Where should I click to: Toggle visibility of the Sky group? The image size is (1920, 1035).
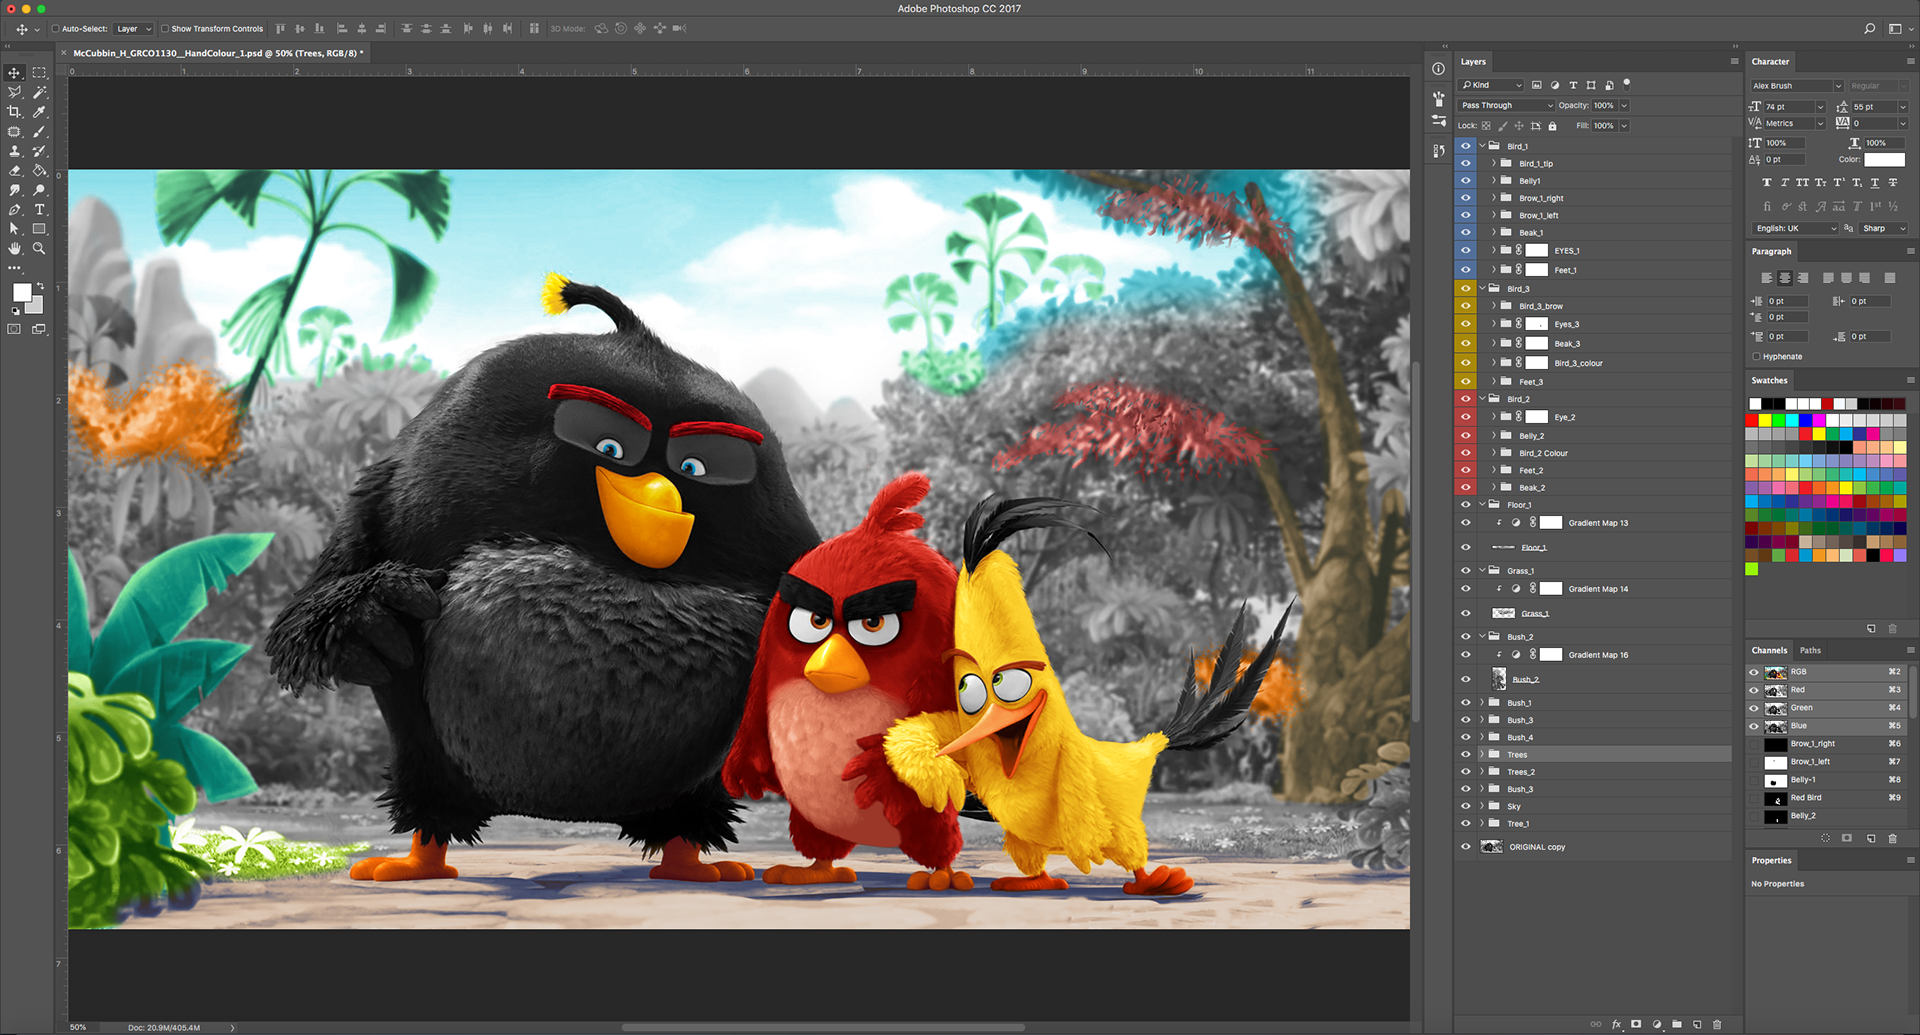click(x=1466, y=806)
